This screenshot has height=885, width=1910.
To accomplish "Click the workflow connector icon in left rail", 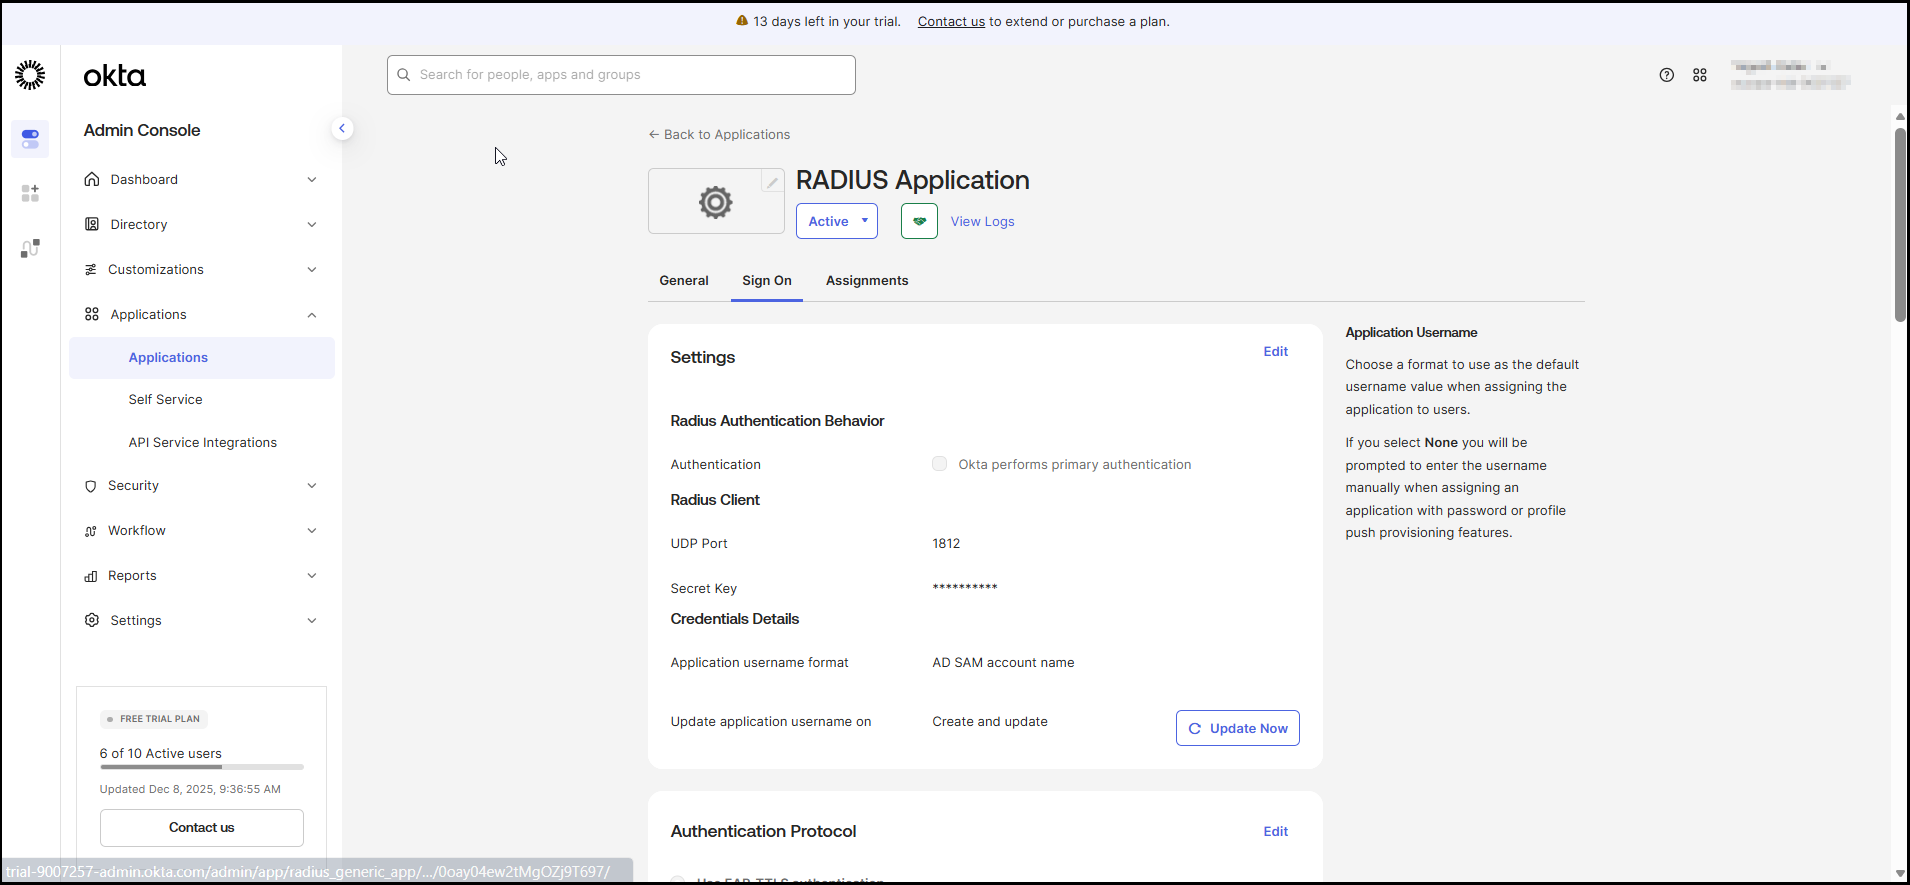I will click(x=30, y=248).
